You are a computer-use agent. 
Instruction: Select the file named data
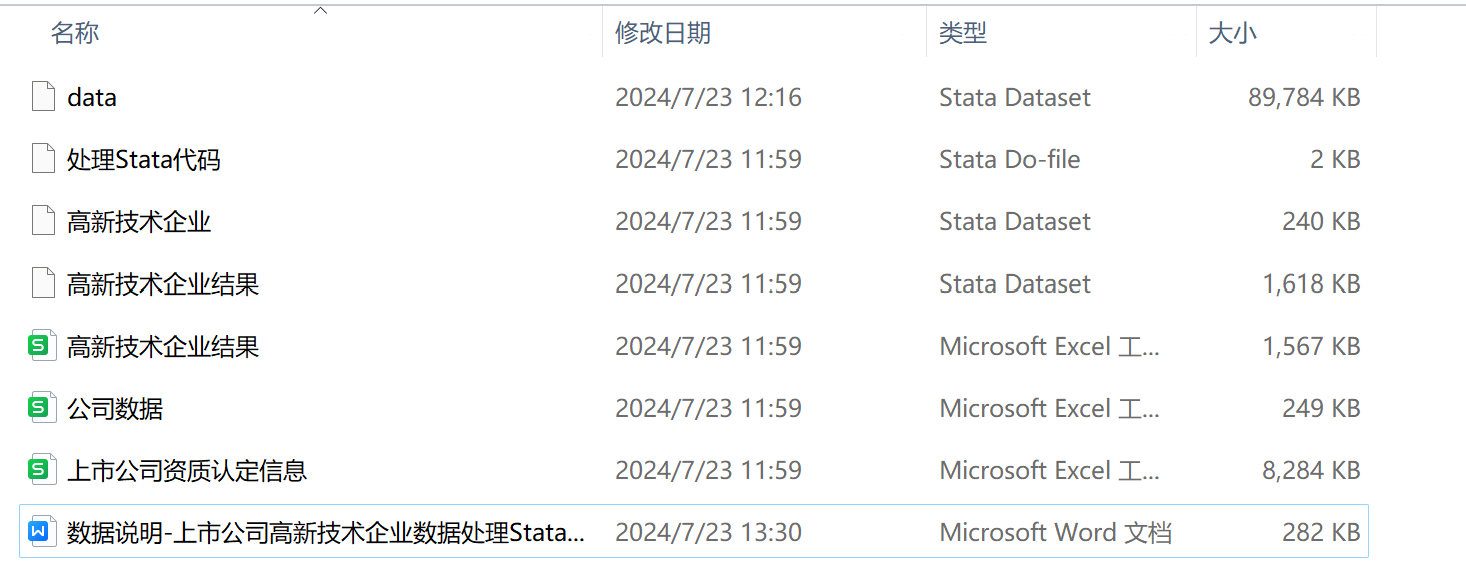click(x=92, y=97)
